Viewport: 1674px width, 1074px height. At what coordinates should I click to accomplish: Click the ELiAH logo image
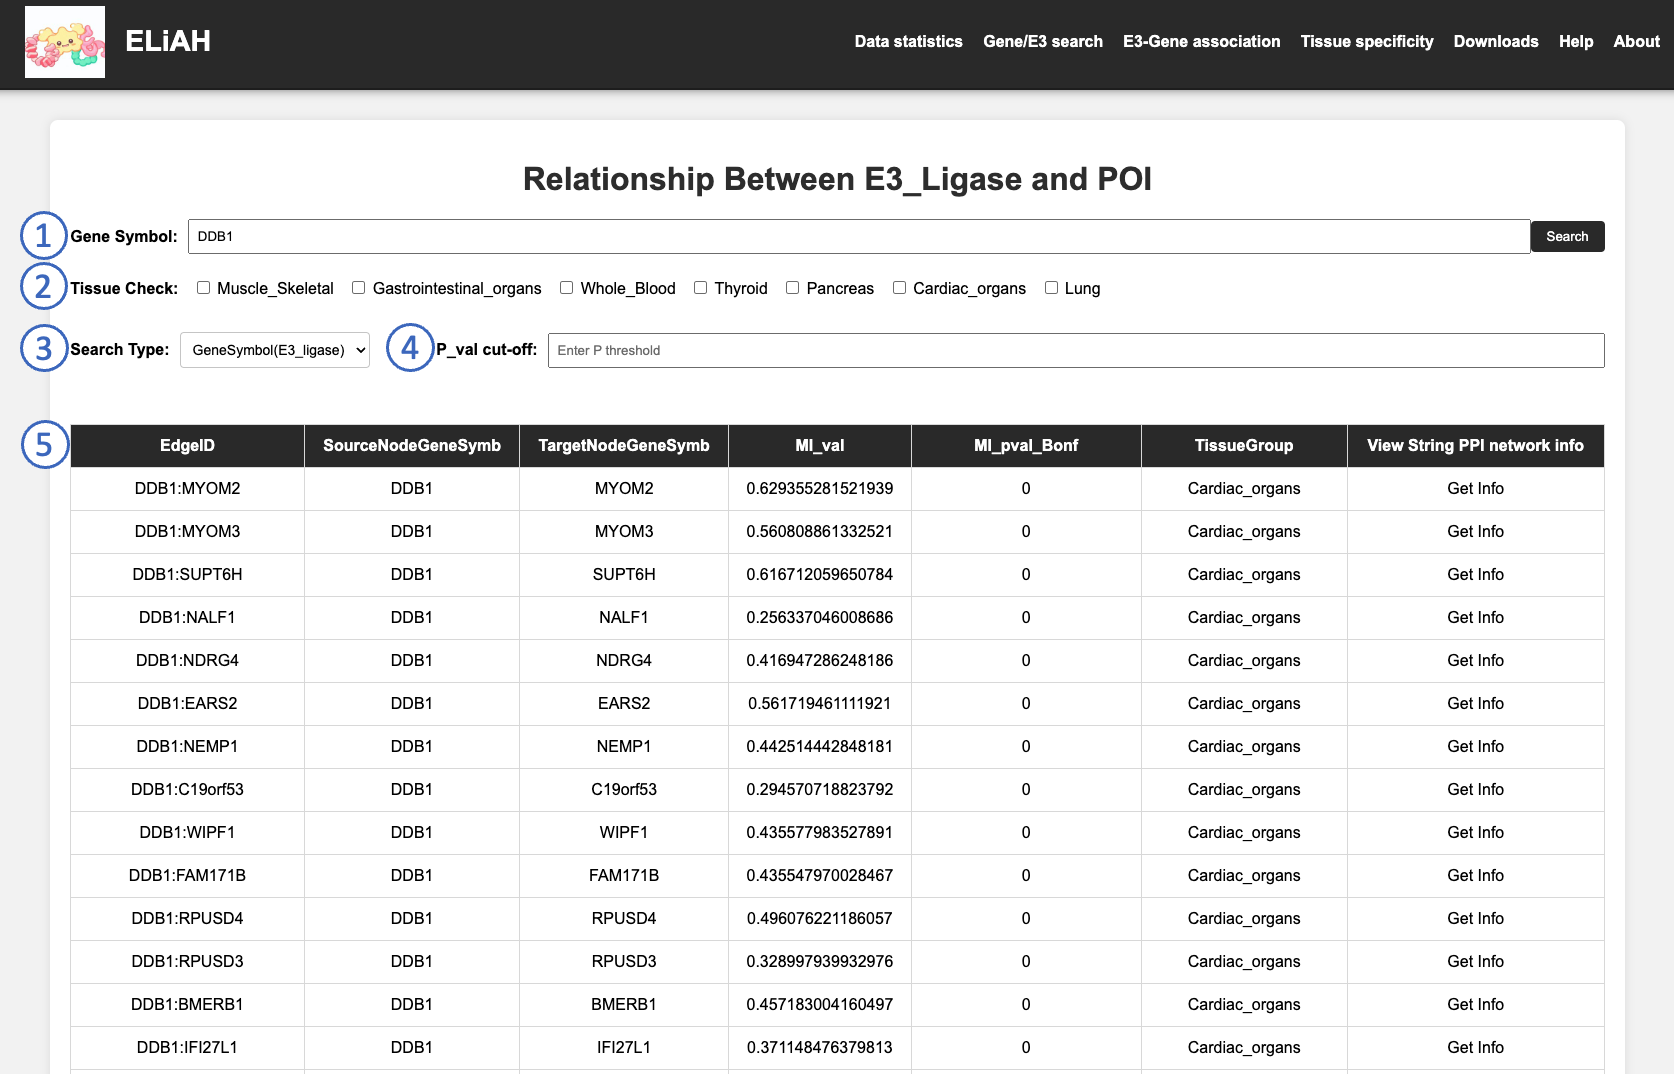65,42
